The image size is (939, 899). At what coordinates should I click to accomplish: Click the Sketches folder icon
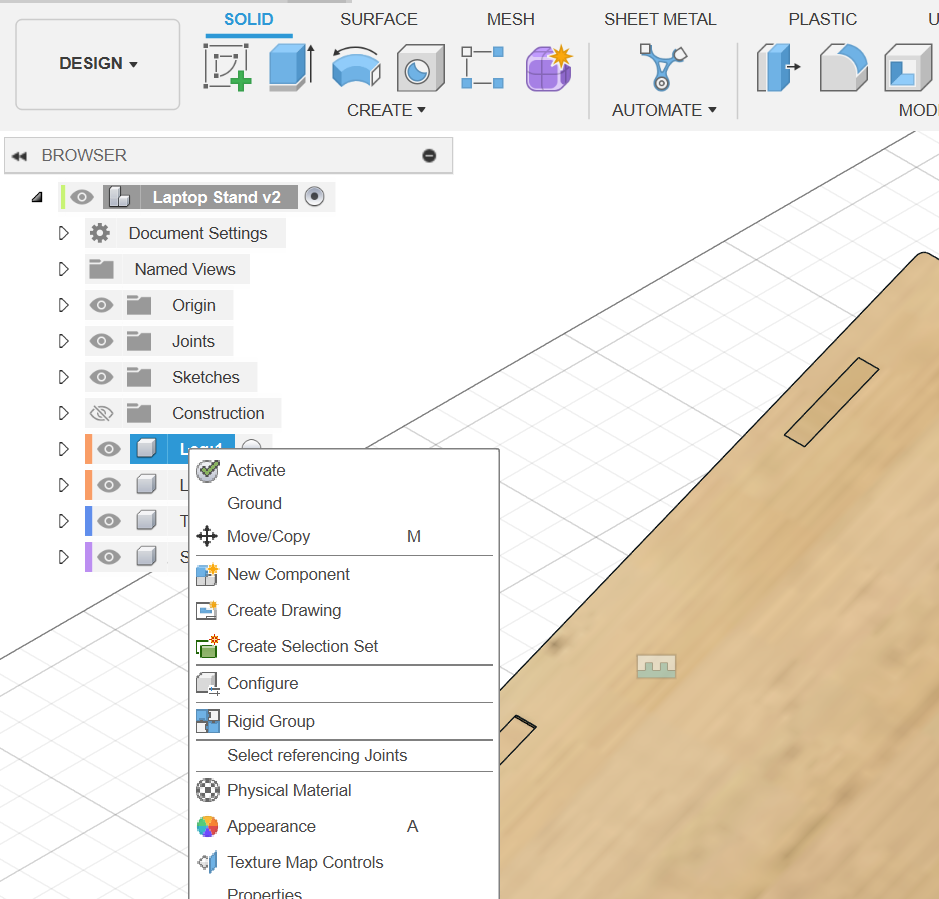point(139,377)
